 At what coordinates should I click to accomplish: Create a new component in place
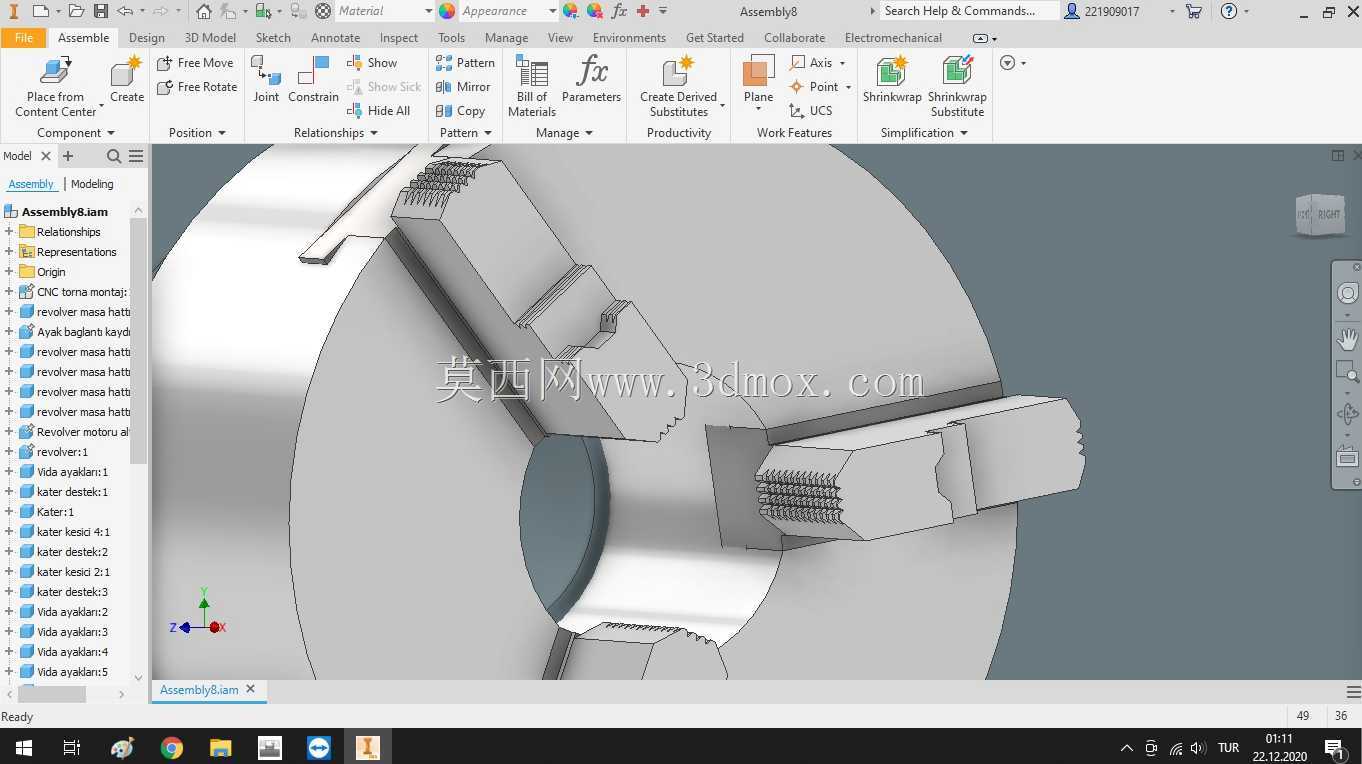(x=127, y=80)
